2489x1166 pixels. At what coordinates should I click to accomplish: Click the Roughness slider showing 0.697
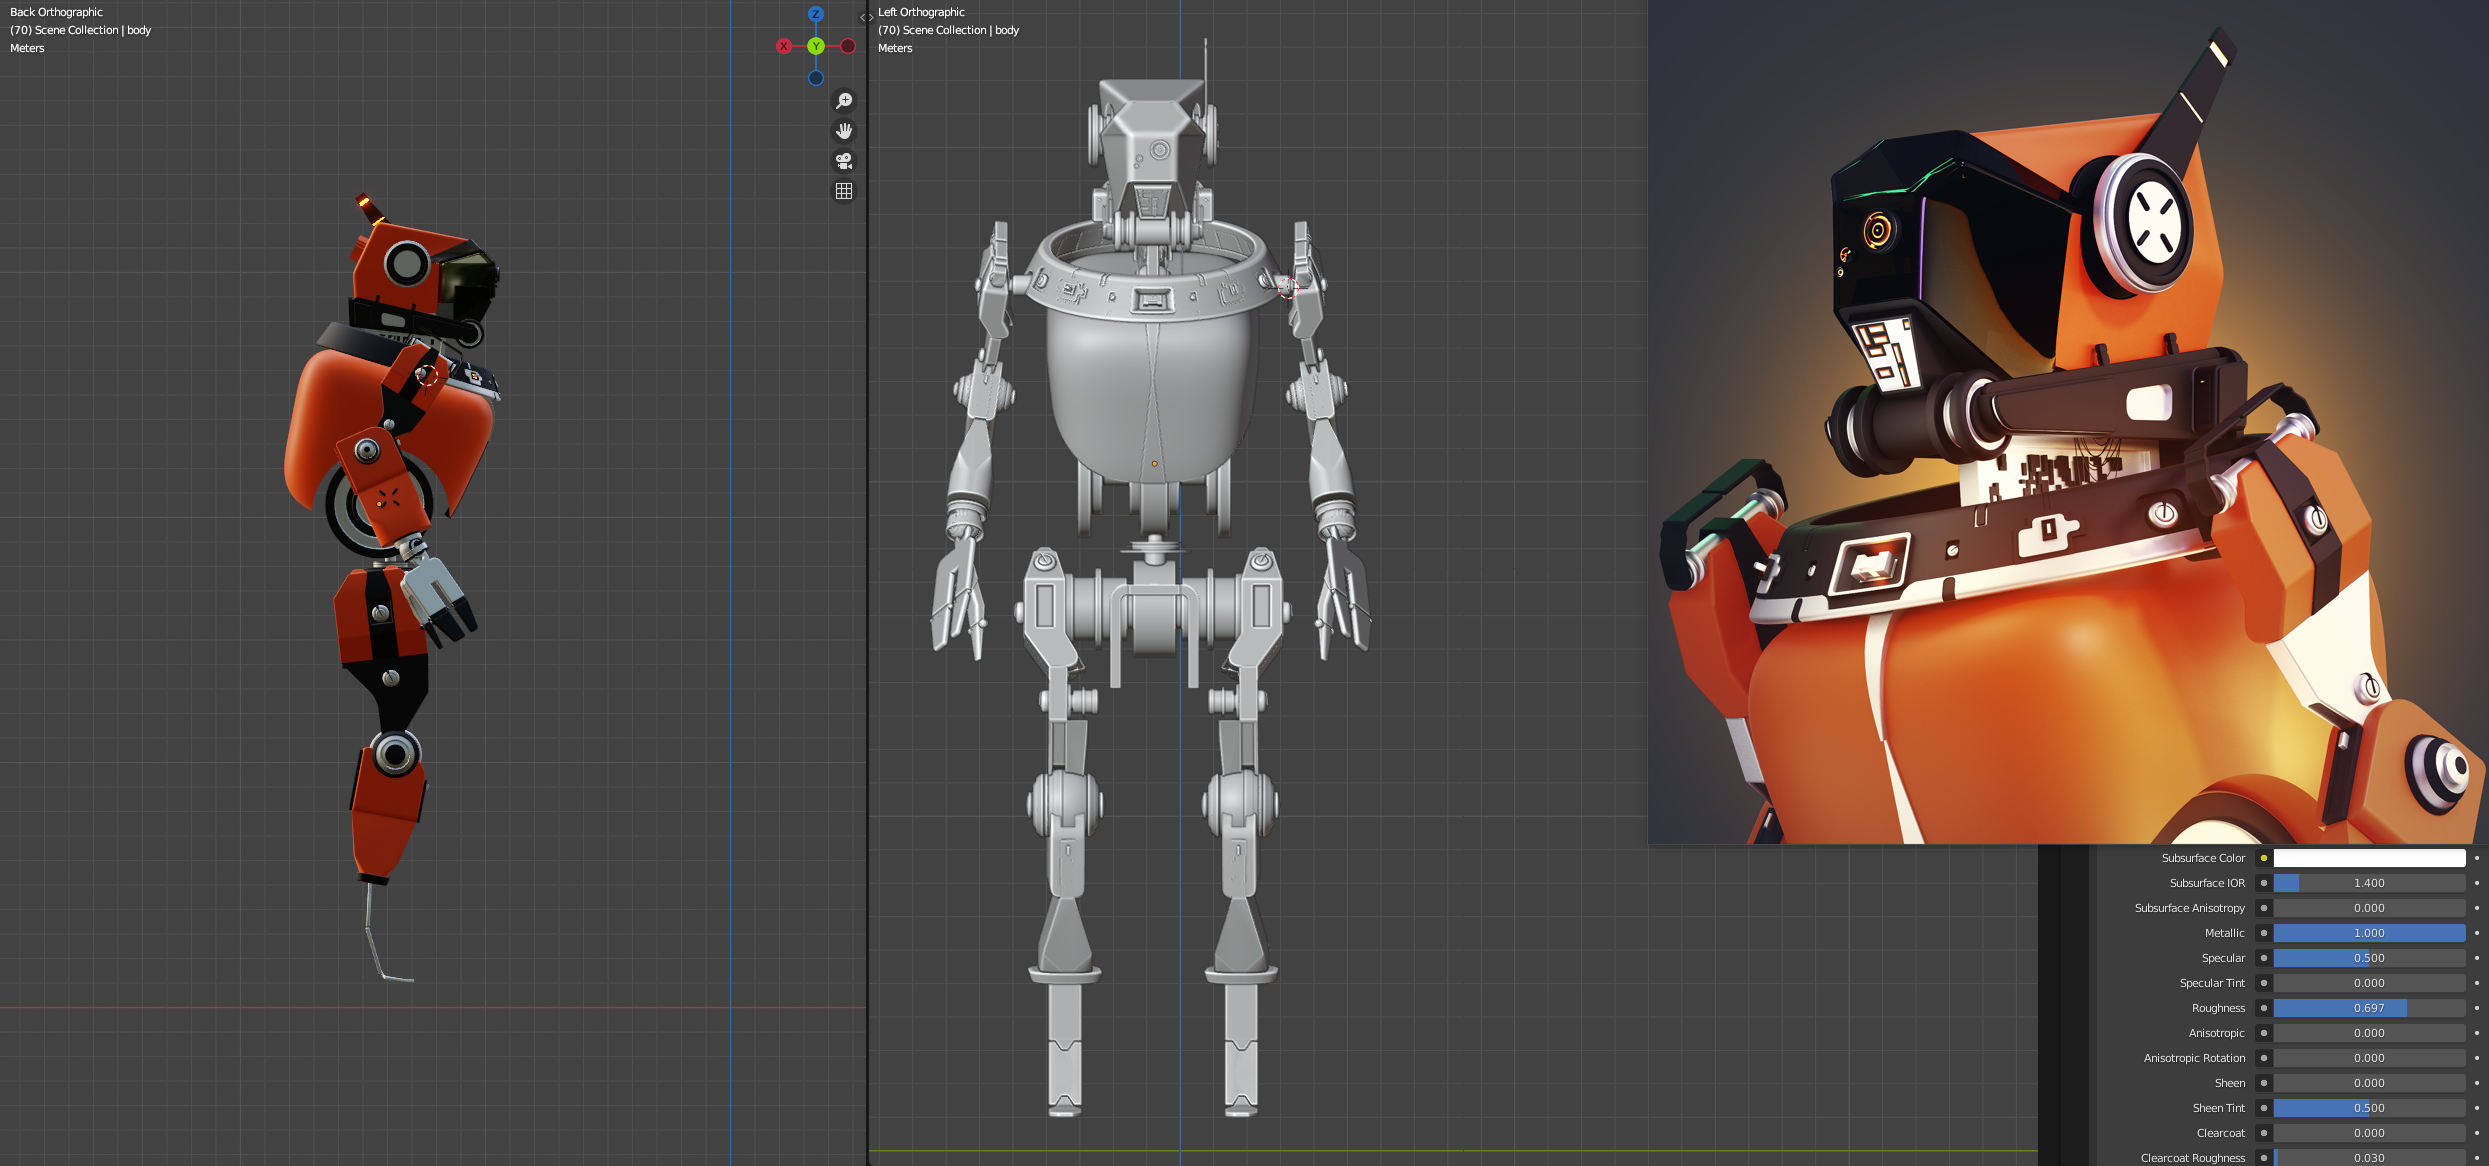pos(2368,1008)
